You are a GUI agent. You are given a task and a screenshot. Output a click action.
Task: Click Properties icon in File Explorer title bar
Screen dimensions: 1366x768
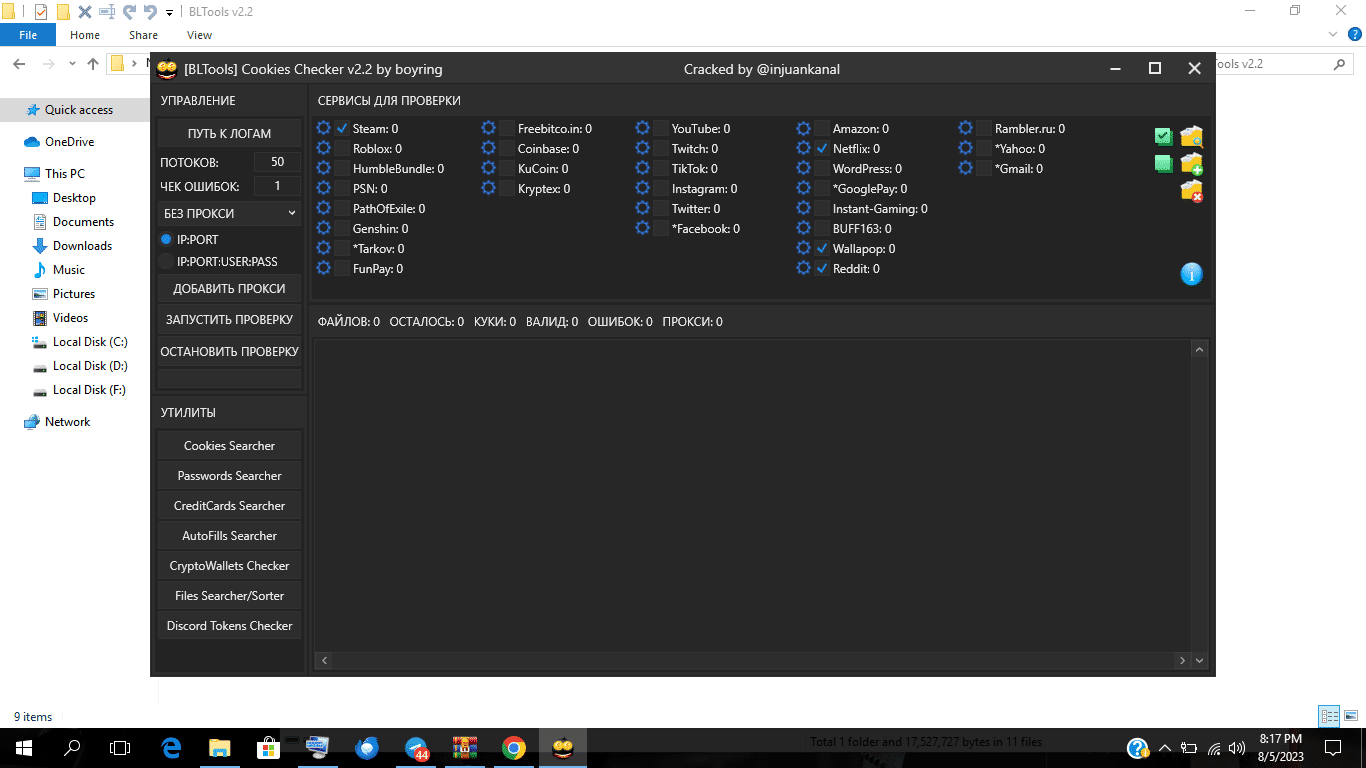(41, 12)
